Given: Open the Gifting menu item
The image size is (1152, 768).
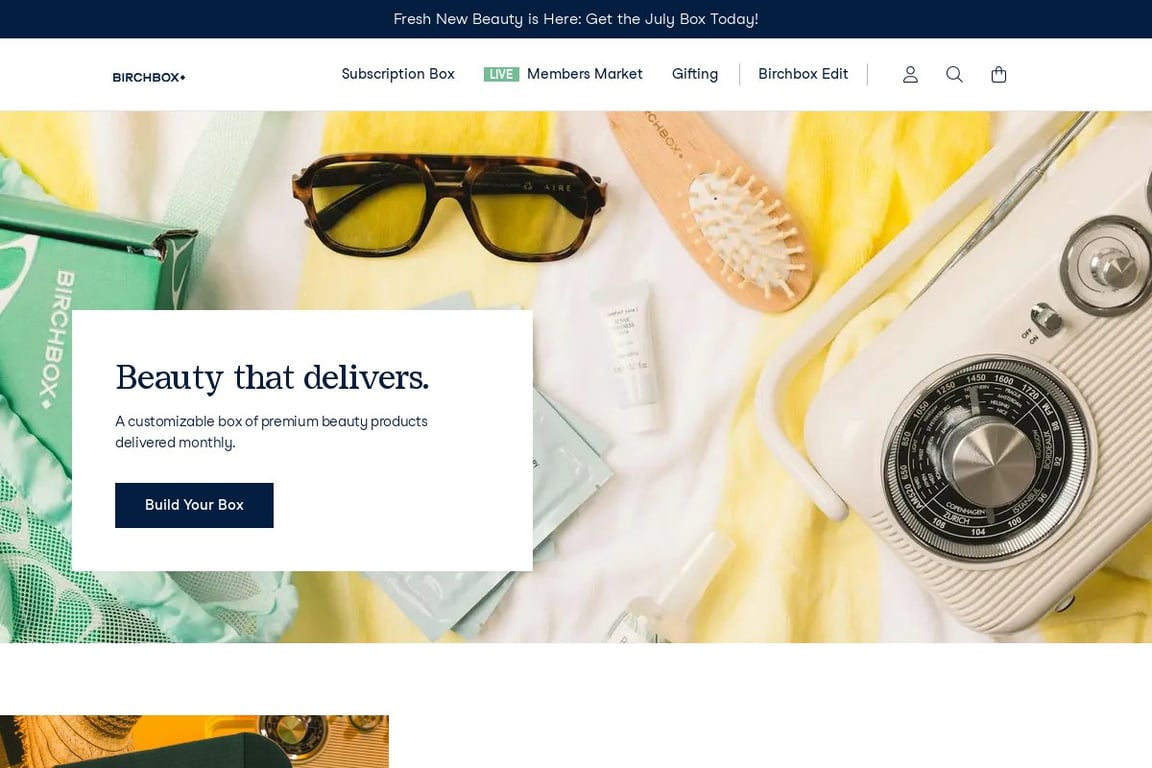Looking at the screenshot, I should pyautogui.click(x=695, y=74).
